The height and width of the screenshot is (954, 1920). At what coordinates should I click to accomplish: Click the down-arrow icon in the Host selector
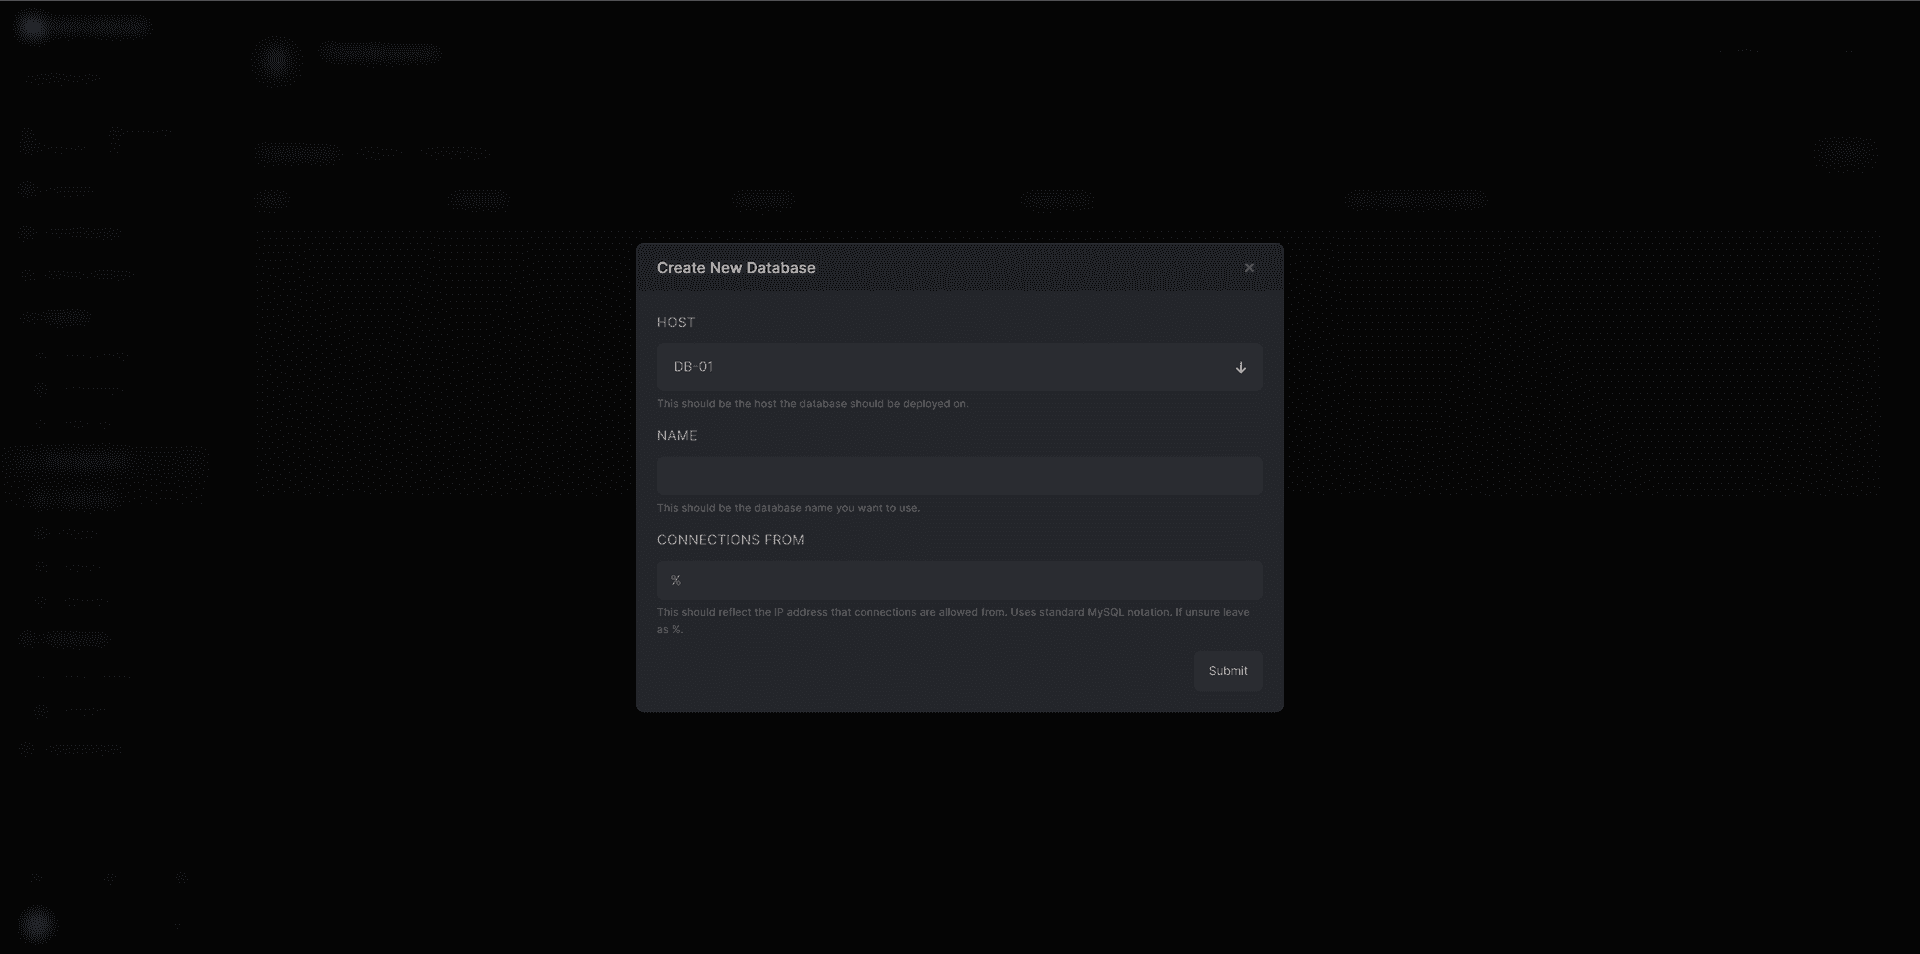pyautogui.click(x=1240, y=367)
